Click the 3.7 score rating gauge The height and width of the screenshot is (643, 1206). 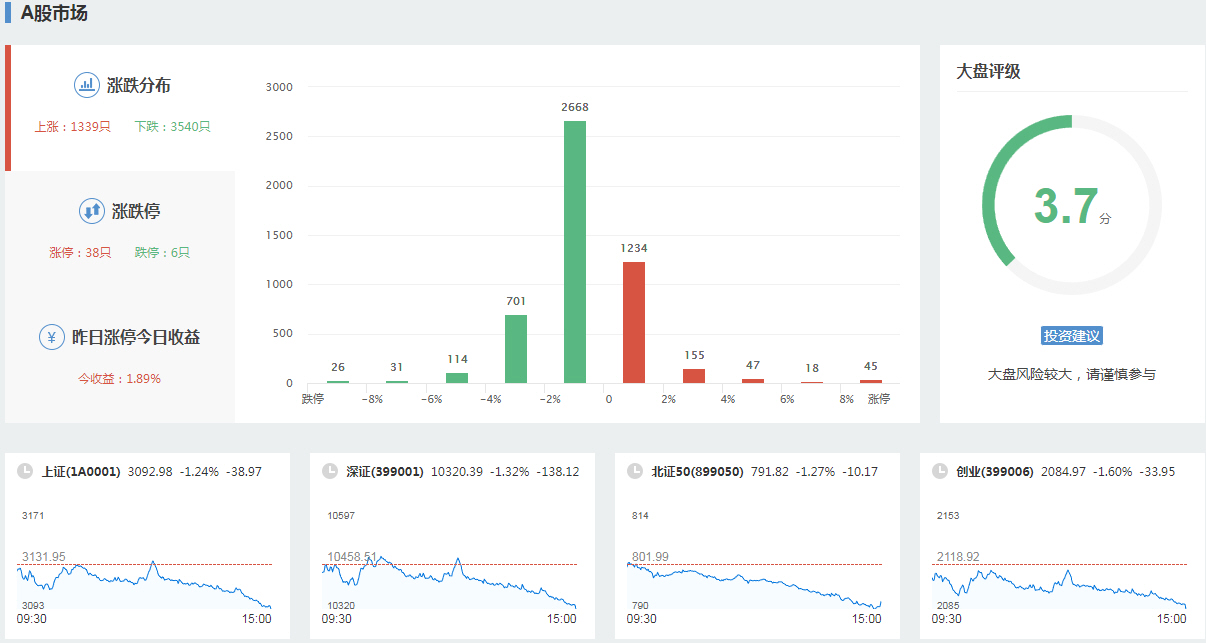coord(1071,205)
